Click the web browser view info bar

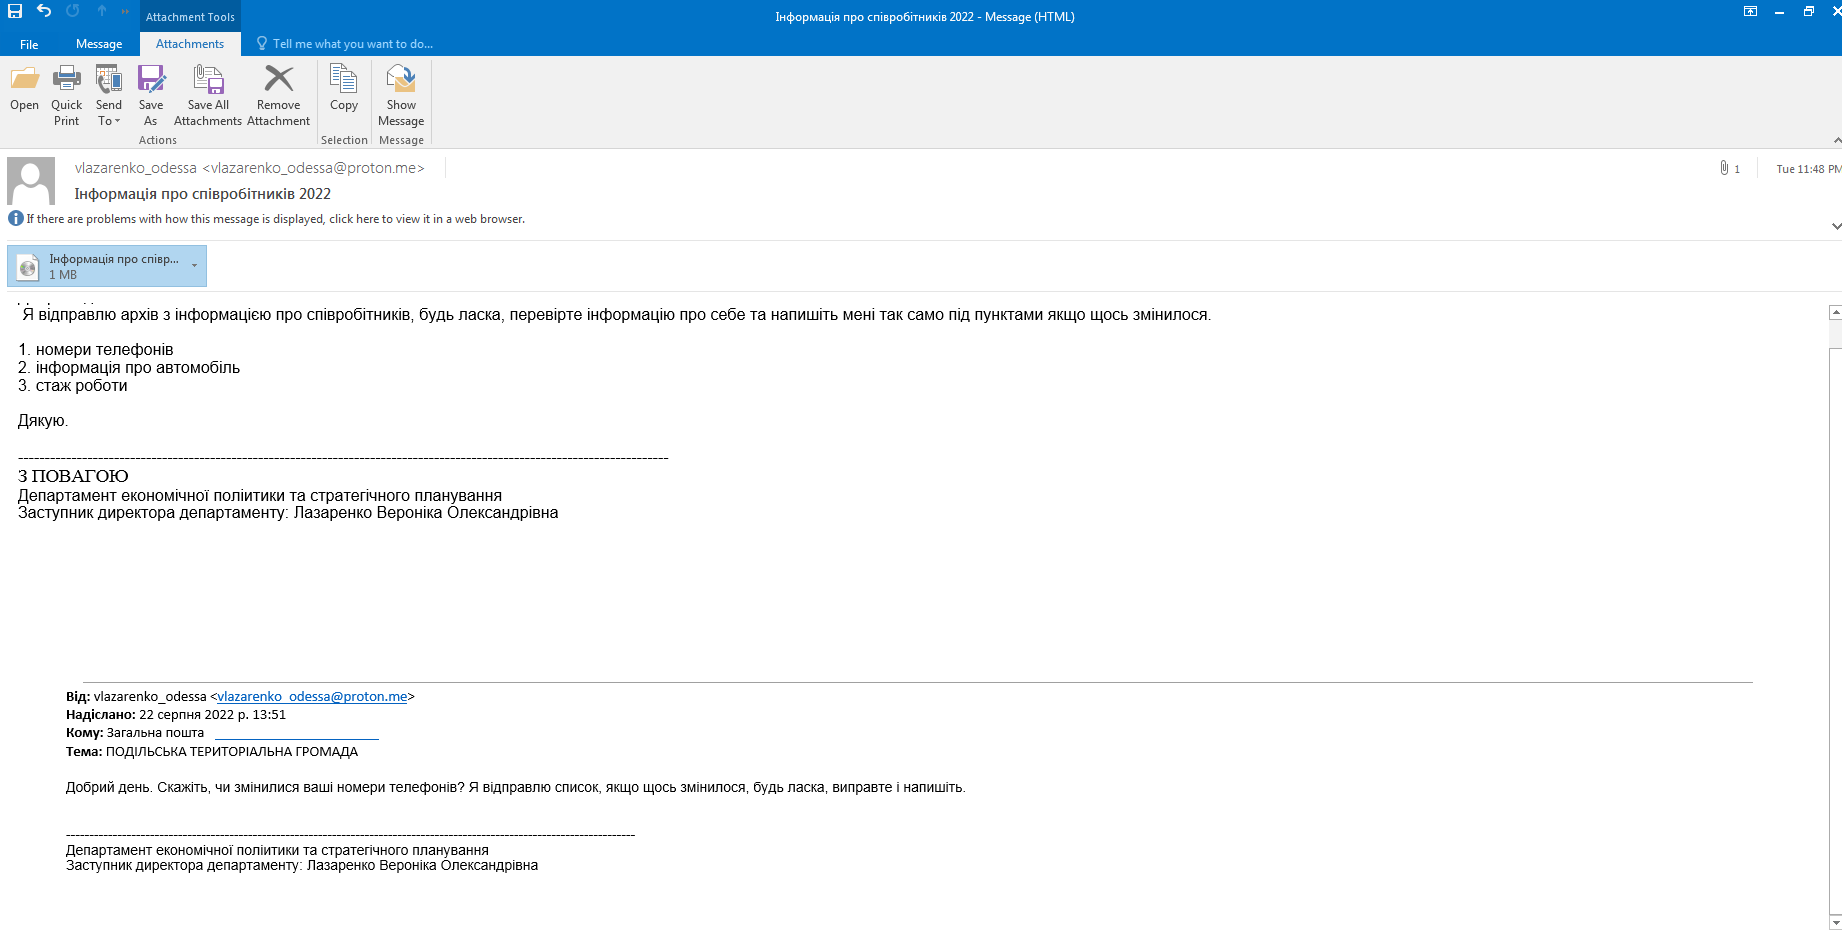point(267,219)
